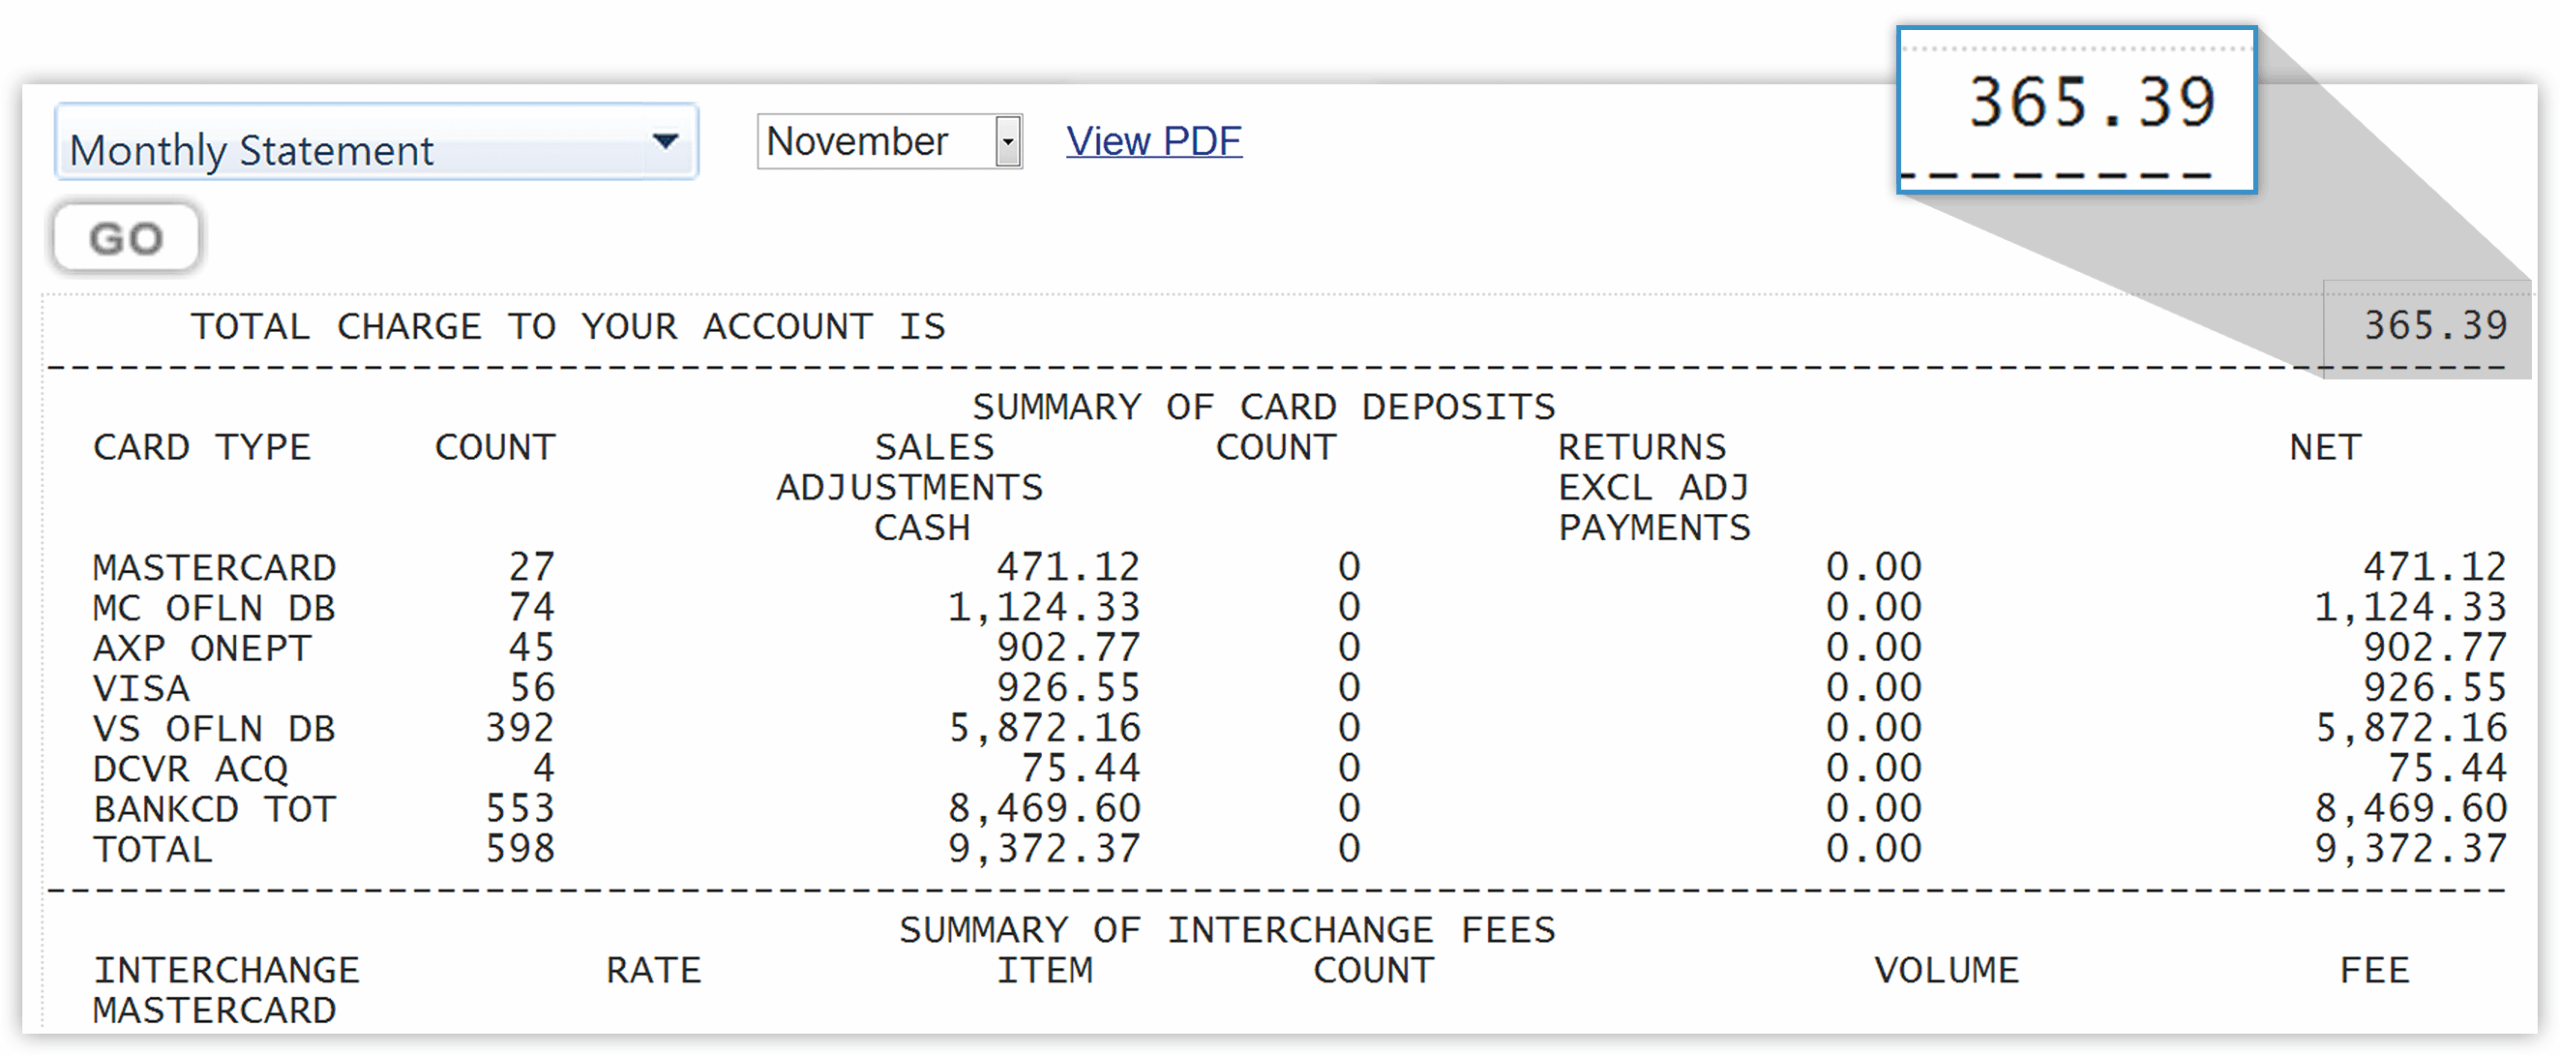Click the SUMMARY OF INTERCHANGE FEES heading
The image size is (2560, 1056).
(x=1226, y=930)
